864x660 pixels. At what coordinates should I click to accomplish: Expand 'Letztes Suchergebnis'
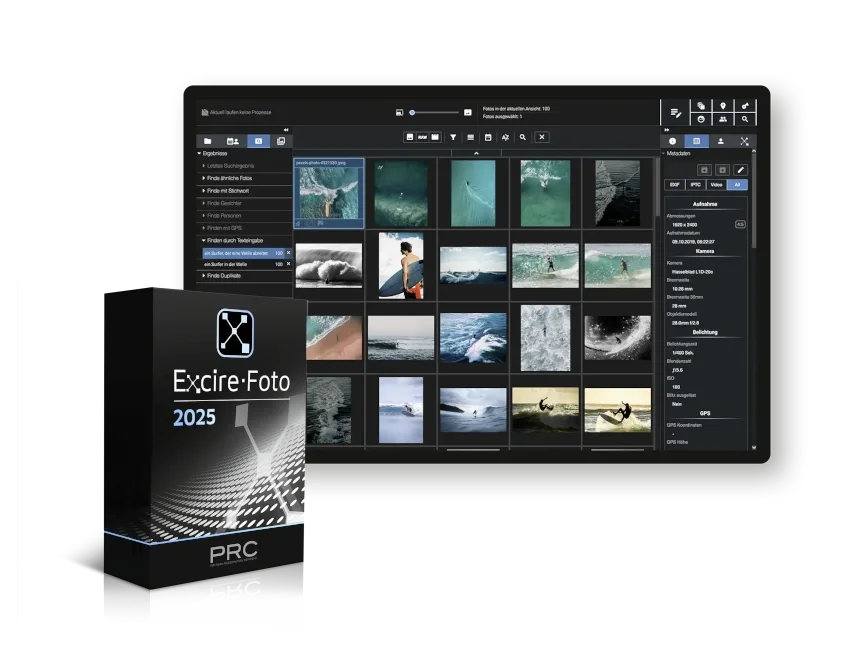[204, 166]
